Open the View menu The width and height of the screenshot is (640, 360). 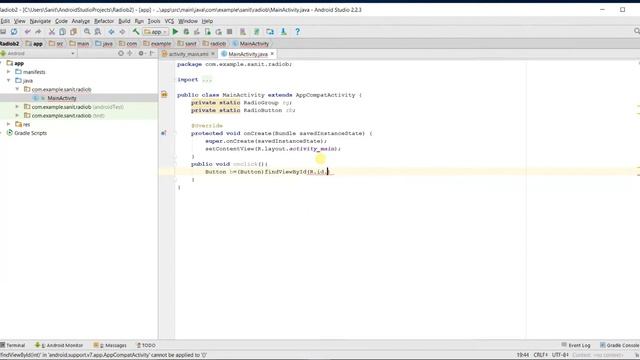20,21
